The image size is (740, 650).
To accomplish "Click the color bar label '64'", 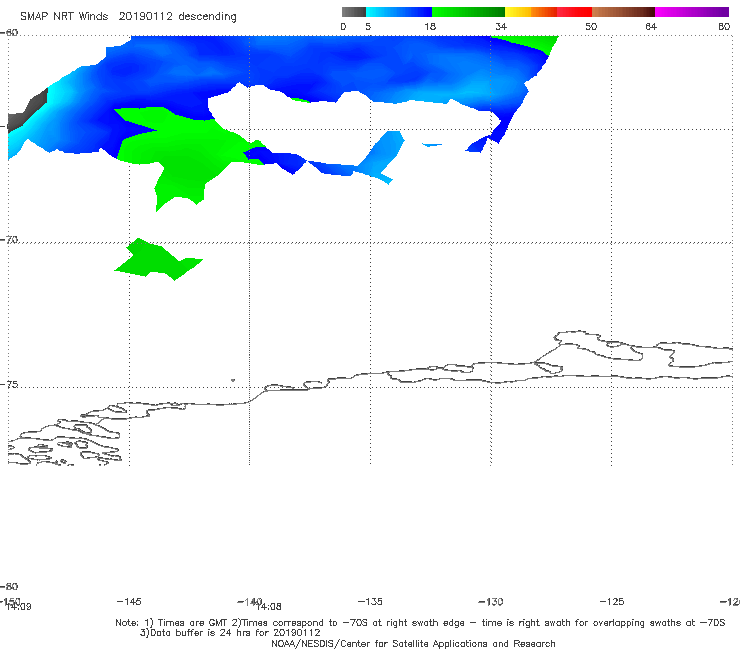I will (x=651, y=26).
